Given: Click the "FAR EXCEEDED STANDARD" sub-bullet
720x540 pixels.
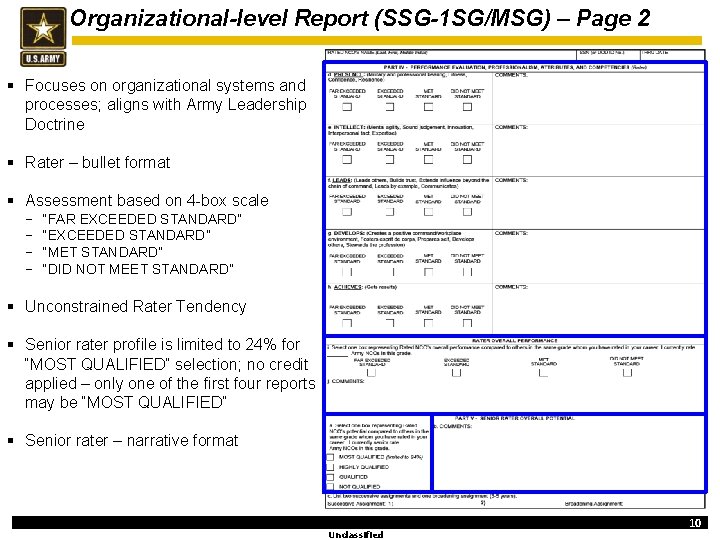Looking at the screenshot, I should [142, 219].
